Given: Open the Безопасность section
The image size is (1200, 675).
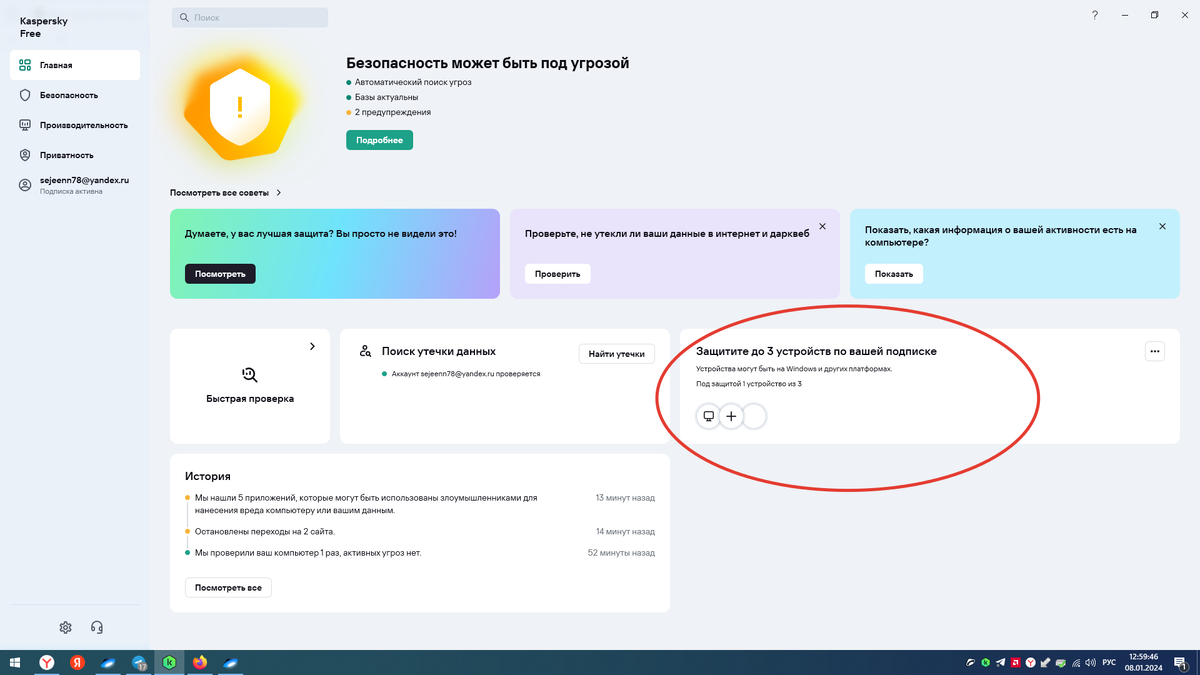Looking at the screenshot, I should pos(75,95).
